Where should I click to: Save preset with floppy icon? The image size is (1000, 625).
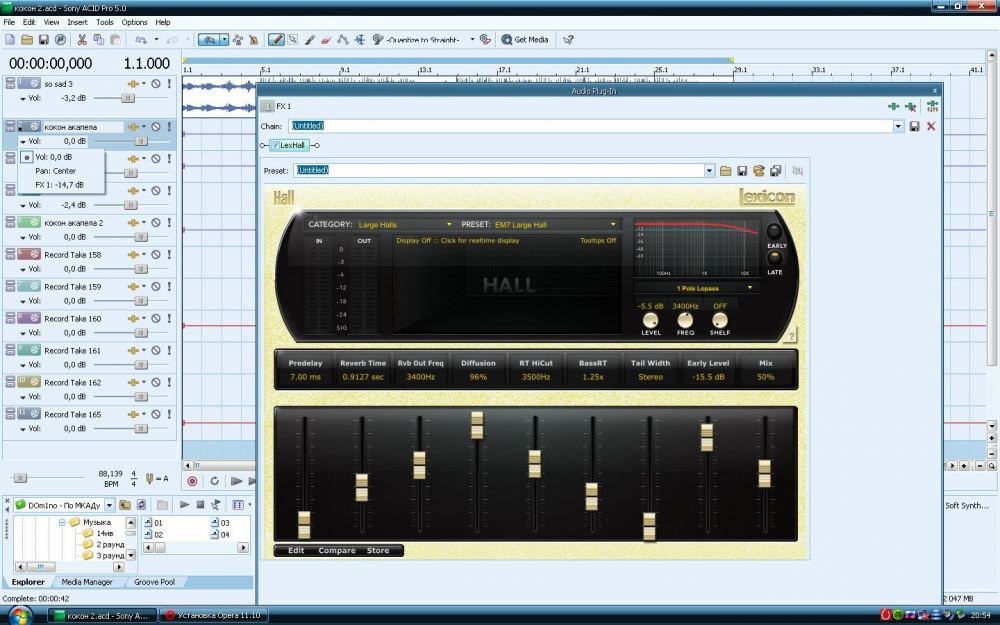pyautogui.click(x=742, y=171)
